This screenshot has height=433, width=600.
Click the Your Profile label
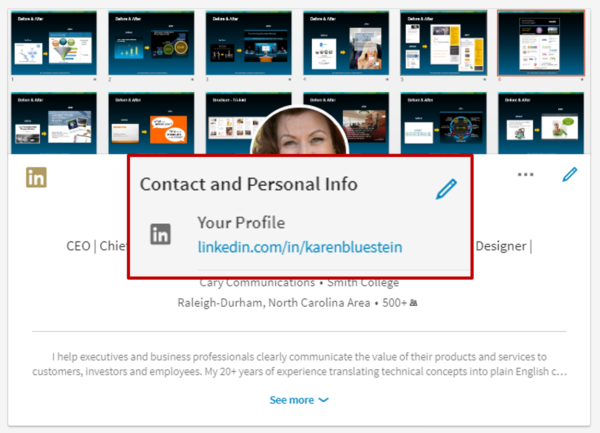241,223
